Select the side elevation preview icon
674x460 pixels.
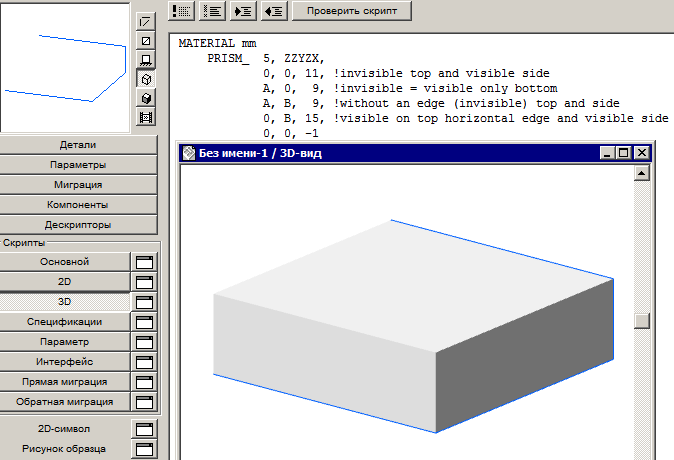146,60
